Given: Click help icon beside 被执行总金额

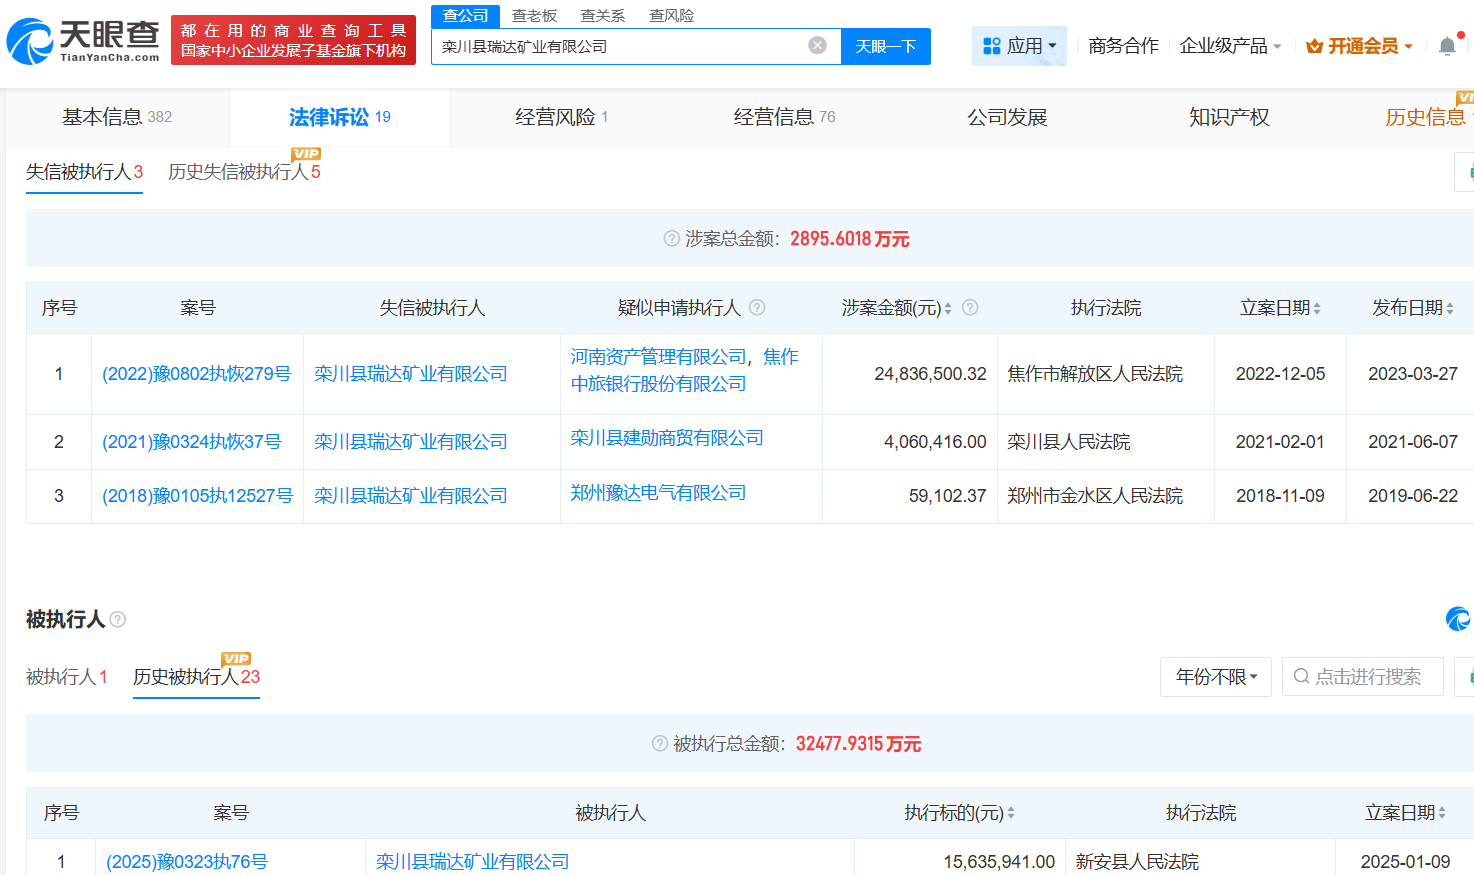Looking at the screenshot, I should pos(659,744).
